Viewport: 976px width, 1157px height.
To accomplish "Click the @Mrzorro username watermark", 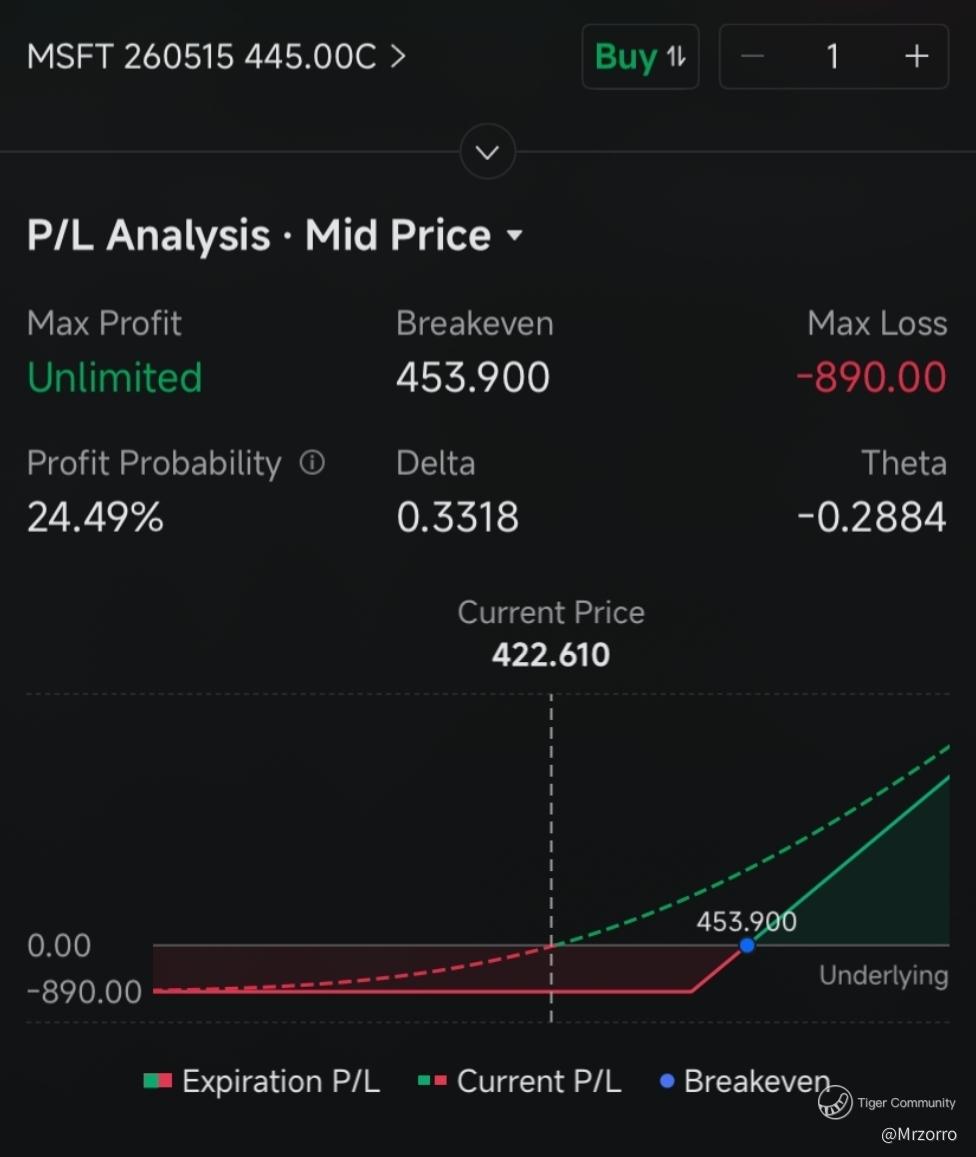I will click(918, 1135).
